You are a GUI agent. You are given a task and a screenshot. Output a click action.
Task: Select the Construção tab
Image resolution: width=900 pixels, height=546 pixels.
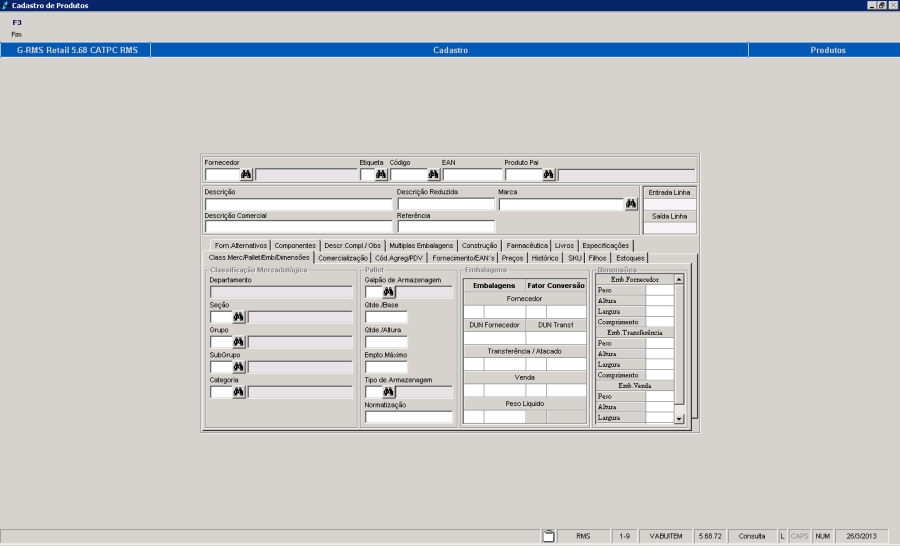click(479, 246)
